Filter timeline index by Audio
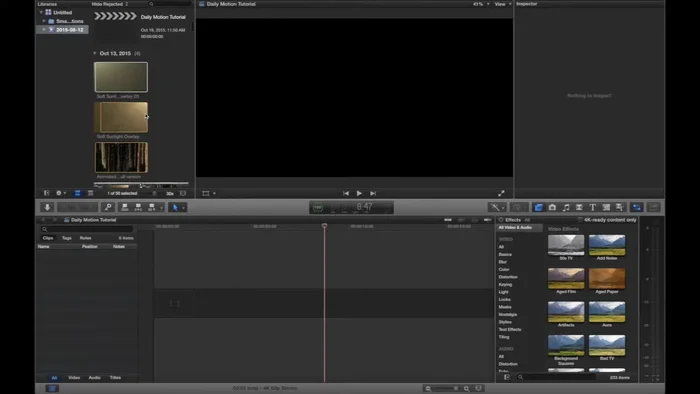This screenshot has height=394, width=700. 94,377
